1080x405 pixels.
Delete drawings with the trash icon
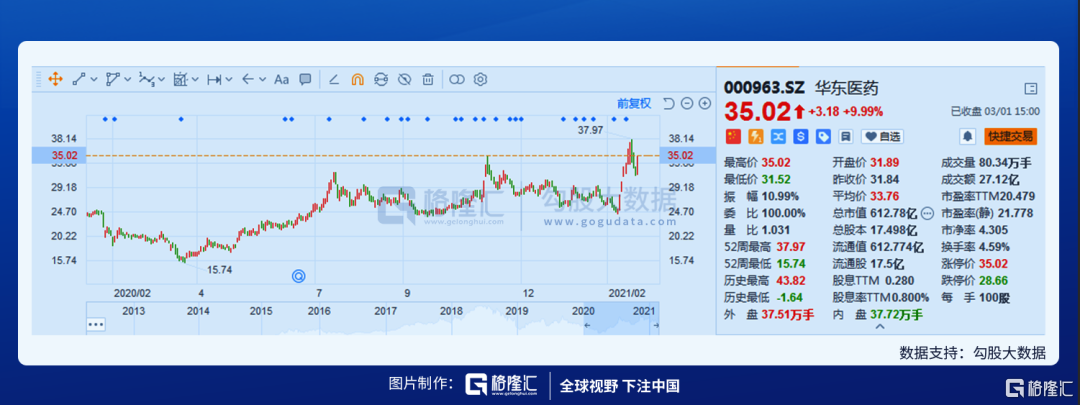pyautogui.click(x=428, y=79)
